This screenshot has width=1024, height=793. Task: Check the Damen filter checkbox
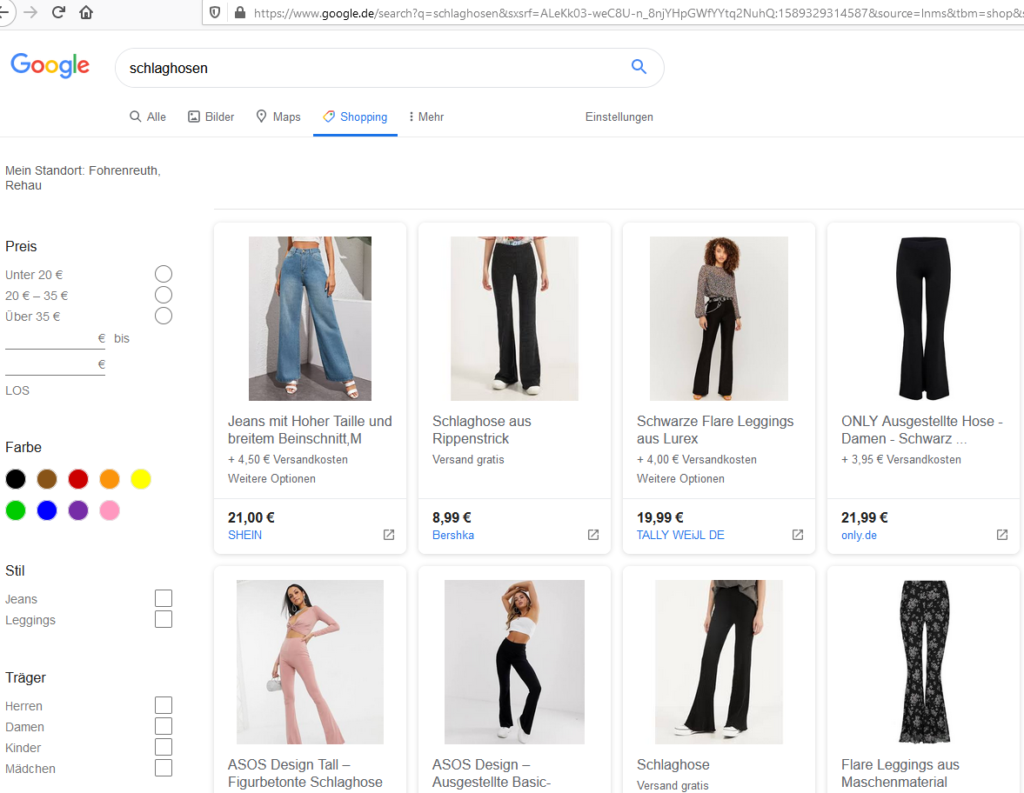163,726
